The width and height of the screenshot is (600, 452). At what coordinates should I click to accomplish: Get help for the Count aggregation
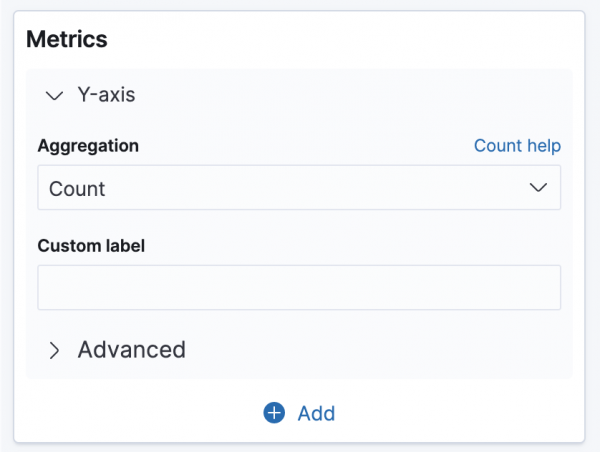pyautogui.click(x=517, y=146)
